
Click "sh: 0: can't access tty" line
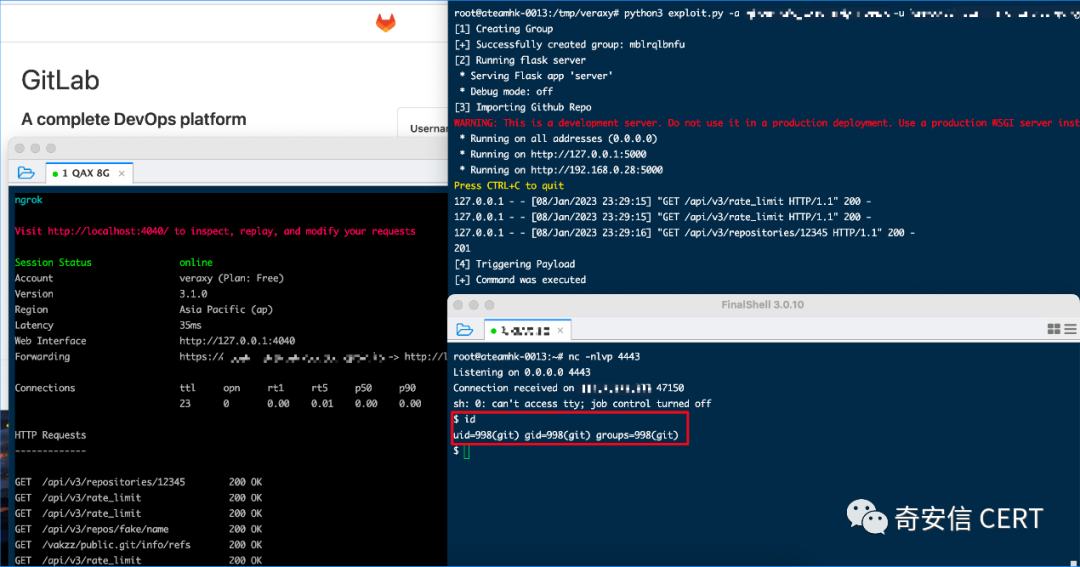point(583,404)
